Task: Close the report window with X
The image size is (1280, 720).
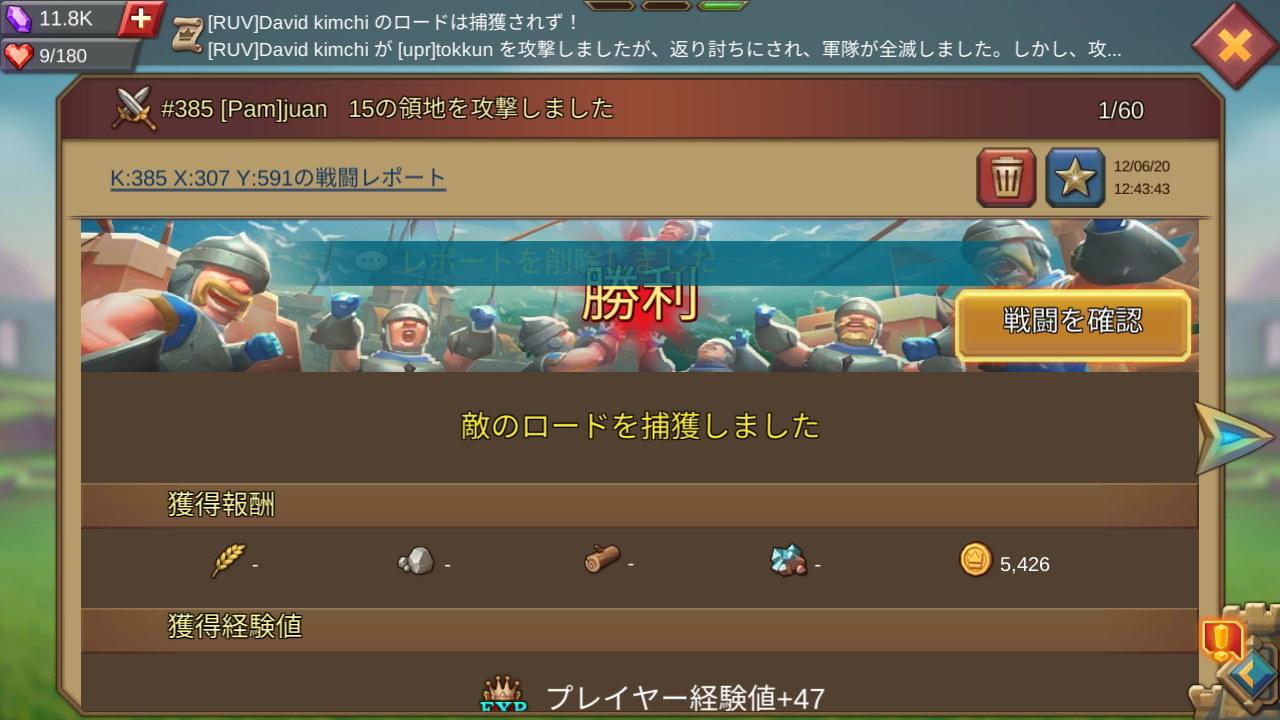Action: click(x=1235, y=45)
